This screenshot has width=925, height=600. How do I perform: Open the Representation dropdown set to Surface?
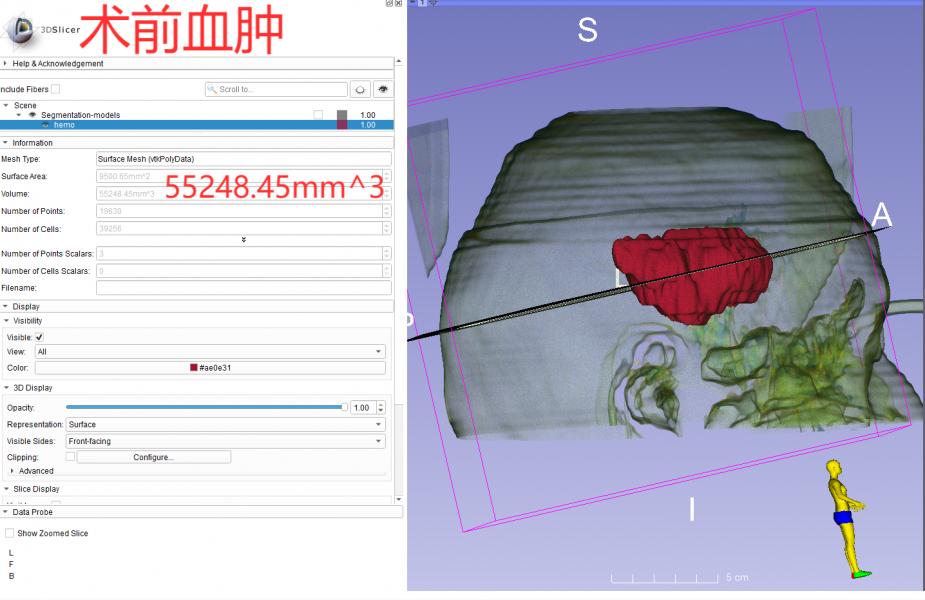[225, 424]
